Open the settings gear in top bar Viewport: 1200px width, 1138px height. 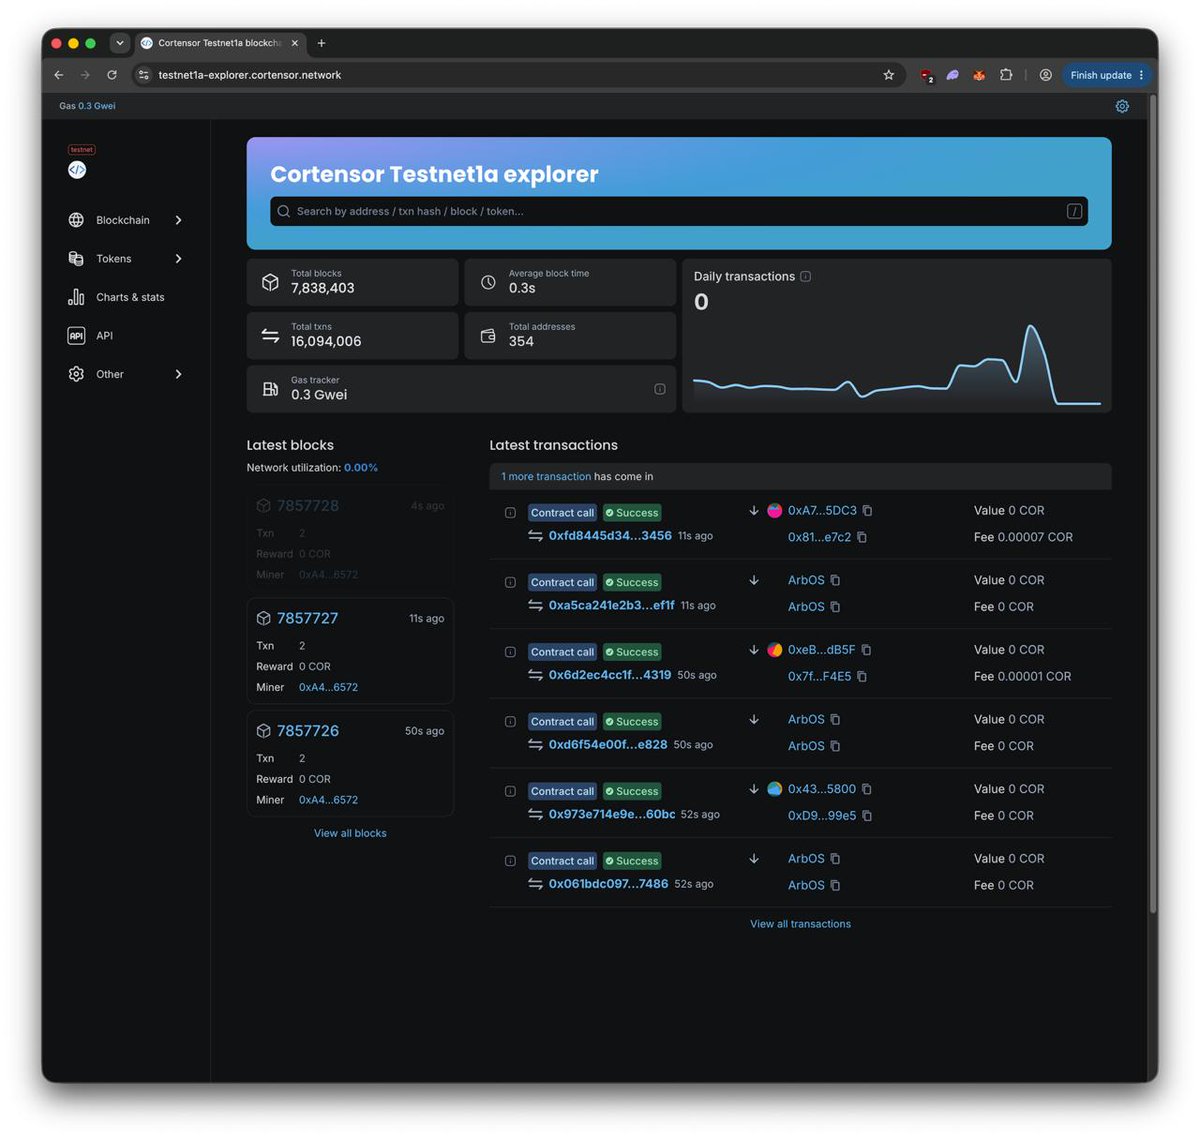click(1122, 106)
